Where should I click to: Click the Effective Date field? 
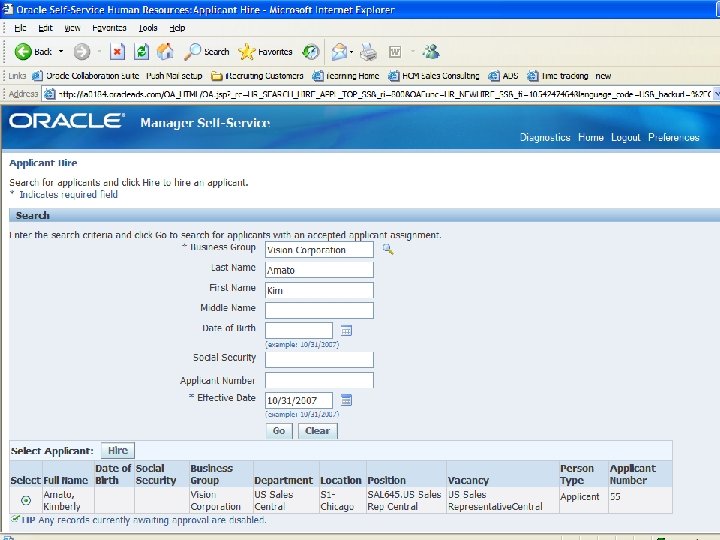point(299,400)
